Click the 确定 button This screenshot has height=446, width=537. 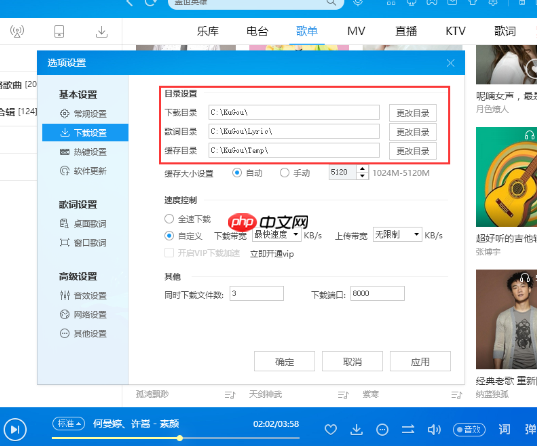284,361
